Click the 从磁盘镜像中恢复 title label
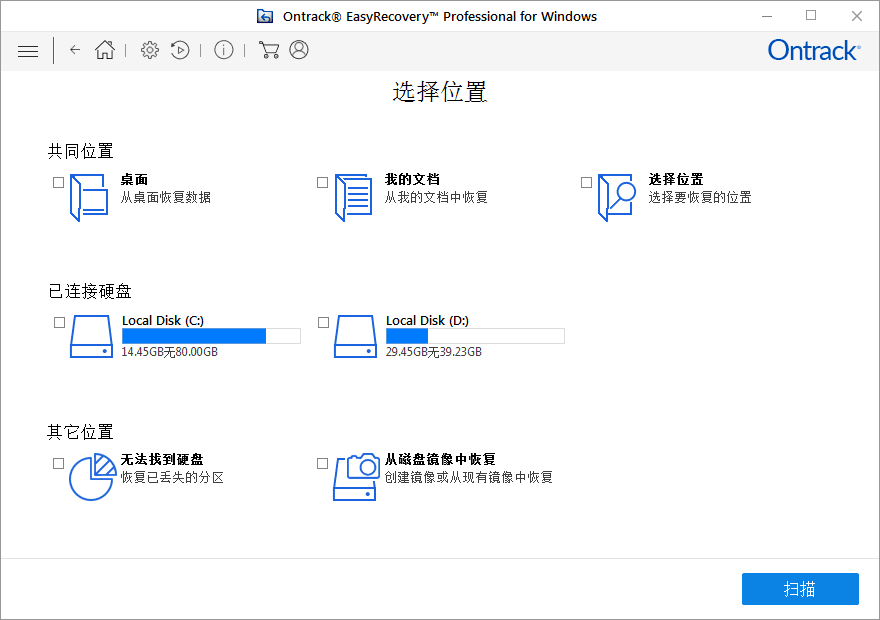Viewport: 880px width, 620px height. [440, 460]
